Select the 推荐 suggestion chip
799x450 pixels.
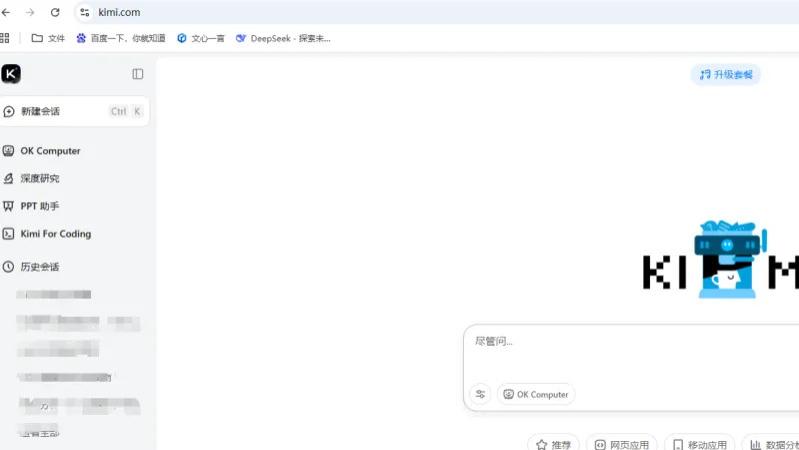(x=553, y=444)
